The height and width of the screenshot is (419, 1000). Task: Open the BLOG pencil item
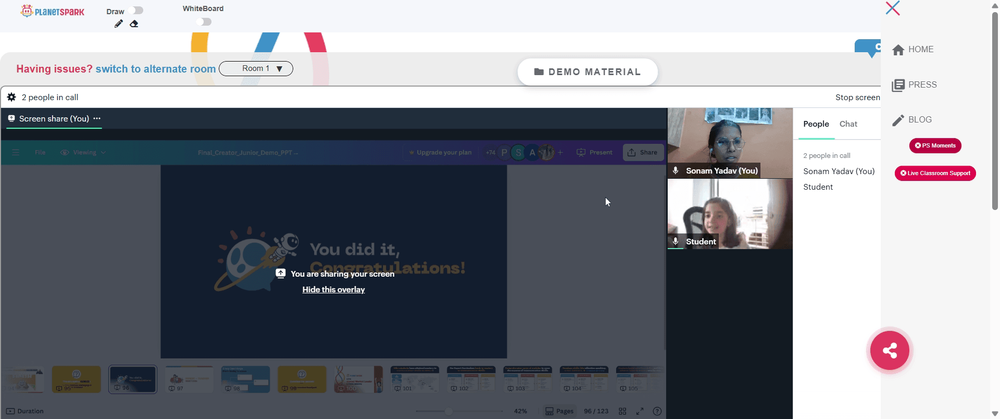pos(912,120)
